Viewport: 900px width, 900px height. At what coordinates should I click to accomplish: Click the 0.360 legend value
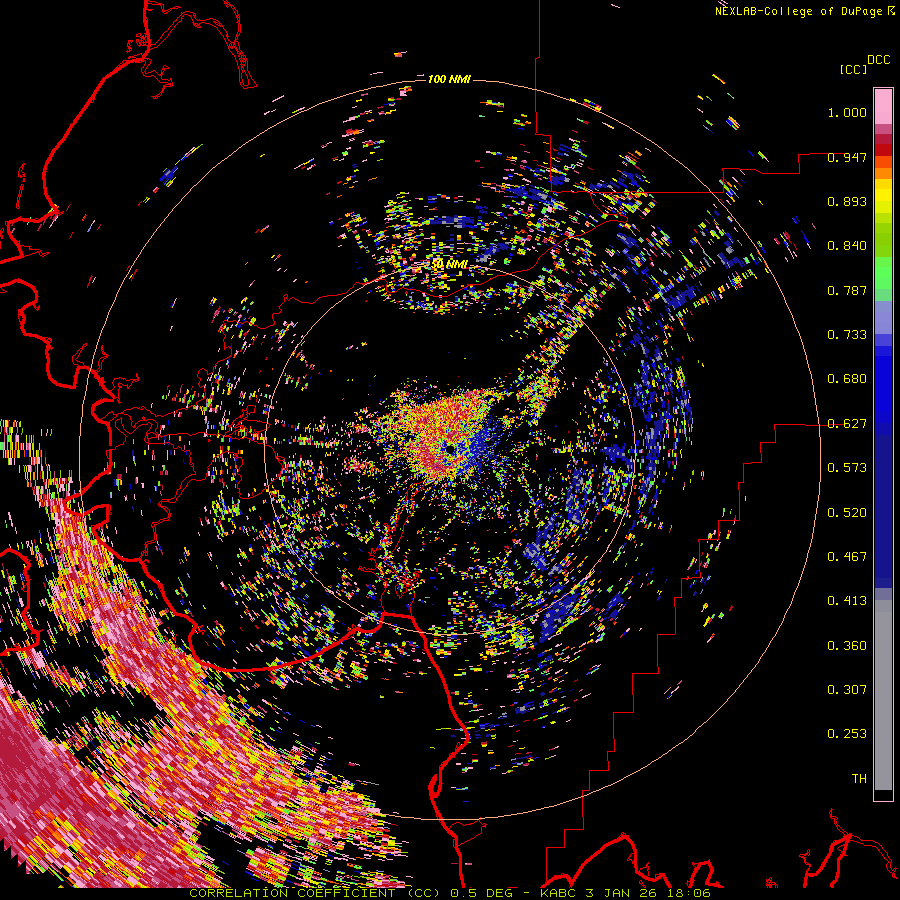coord(847,646)
